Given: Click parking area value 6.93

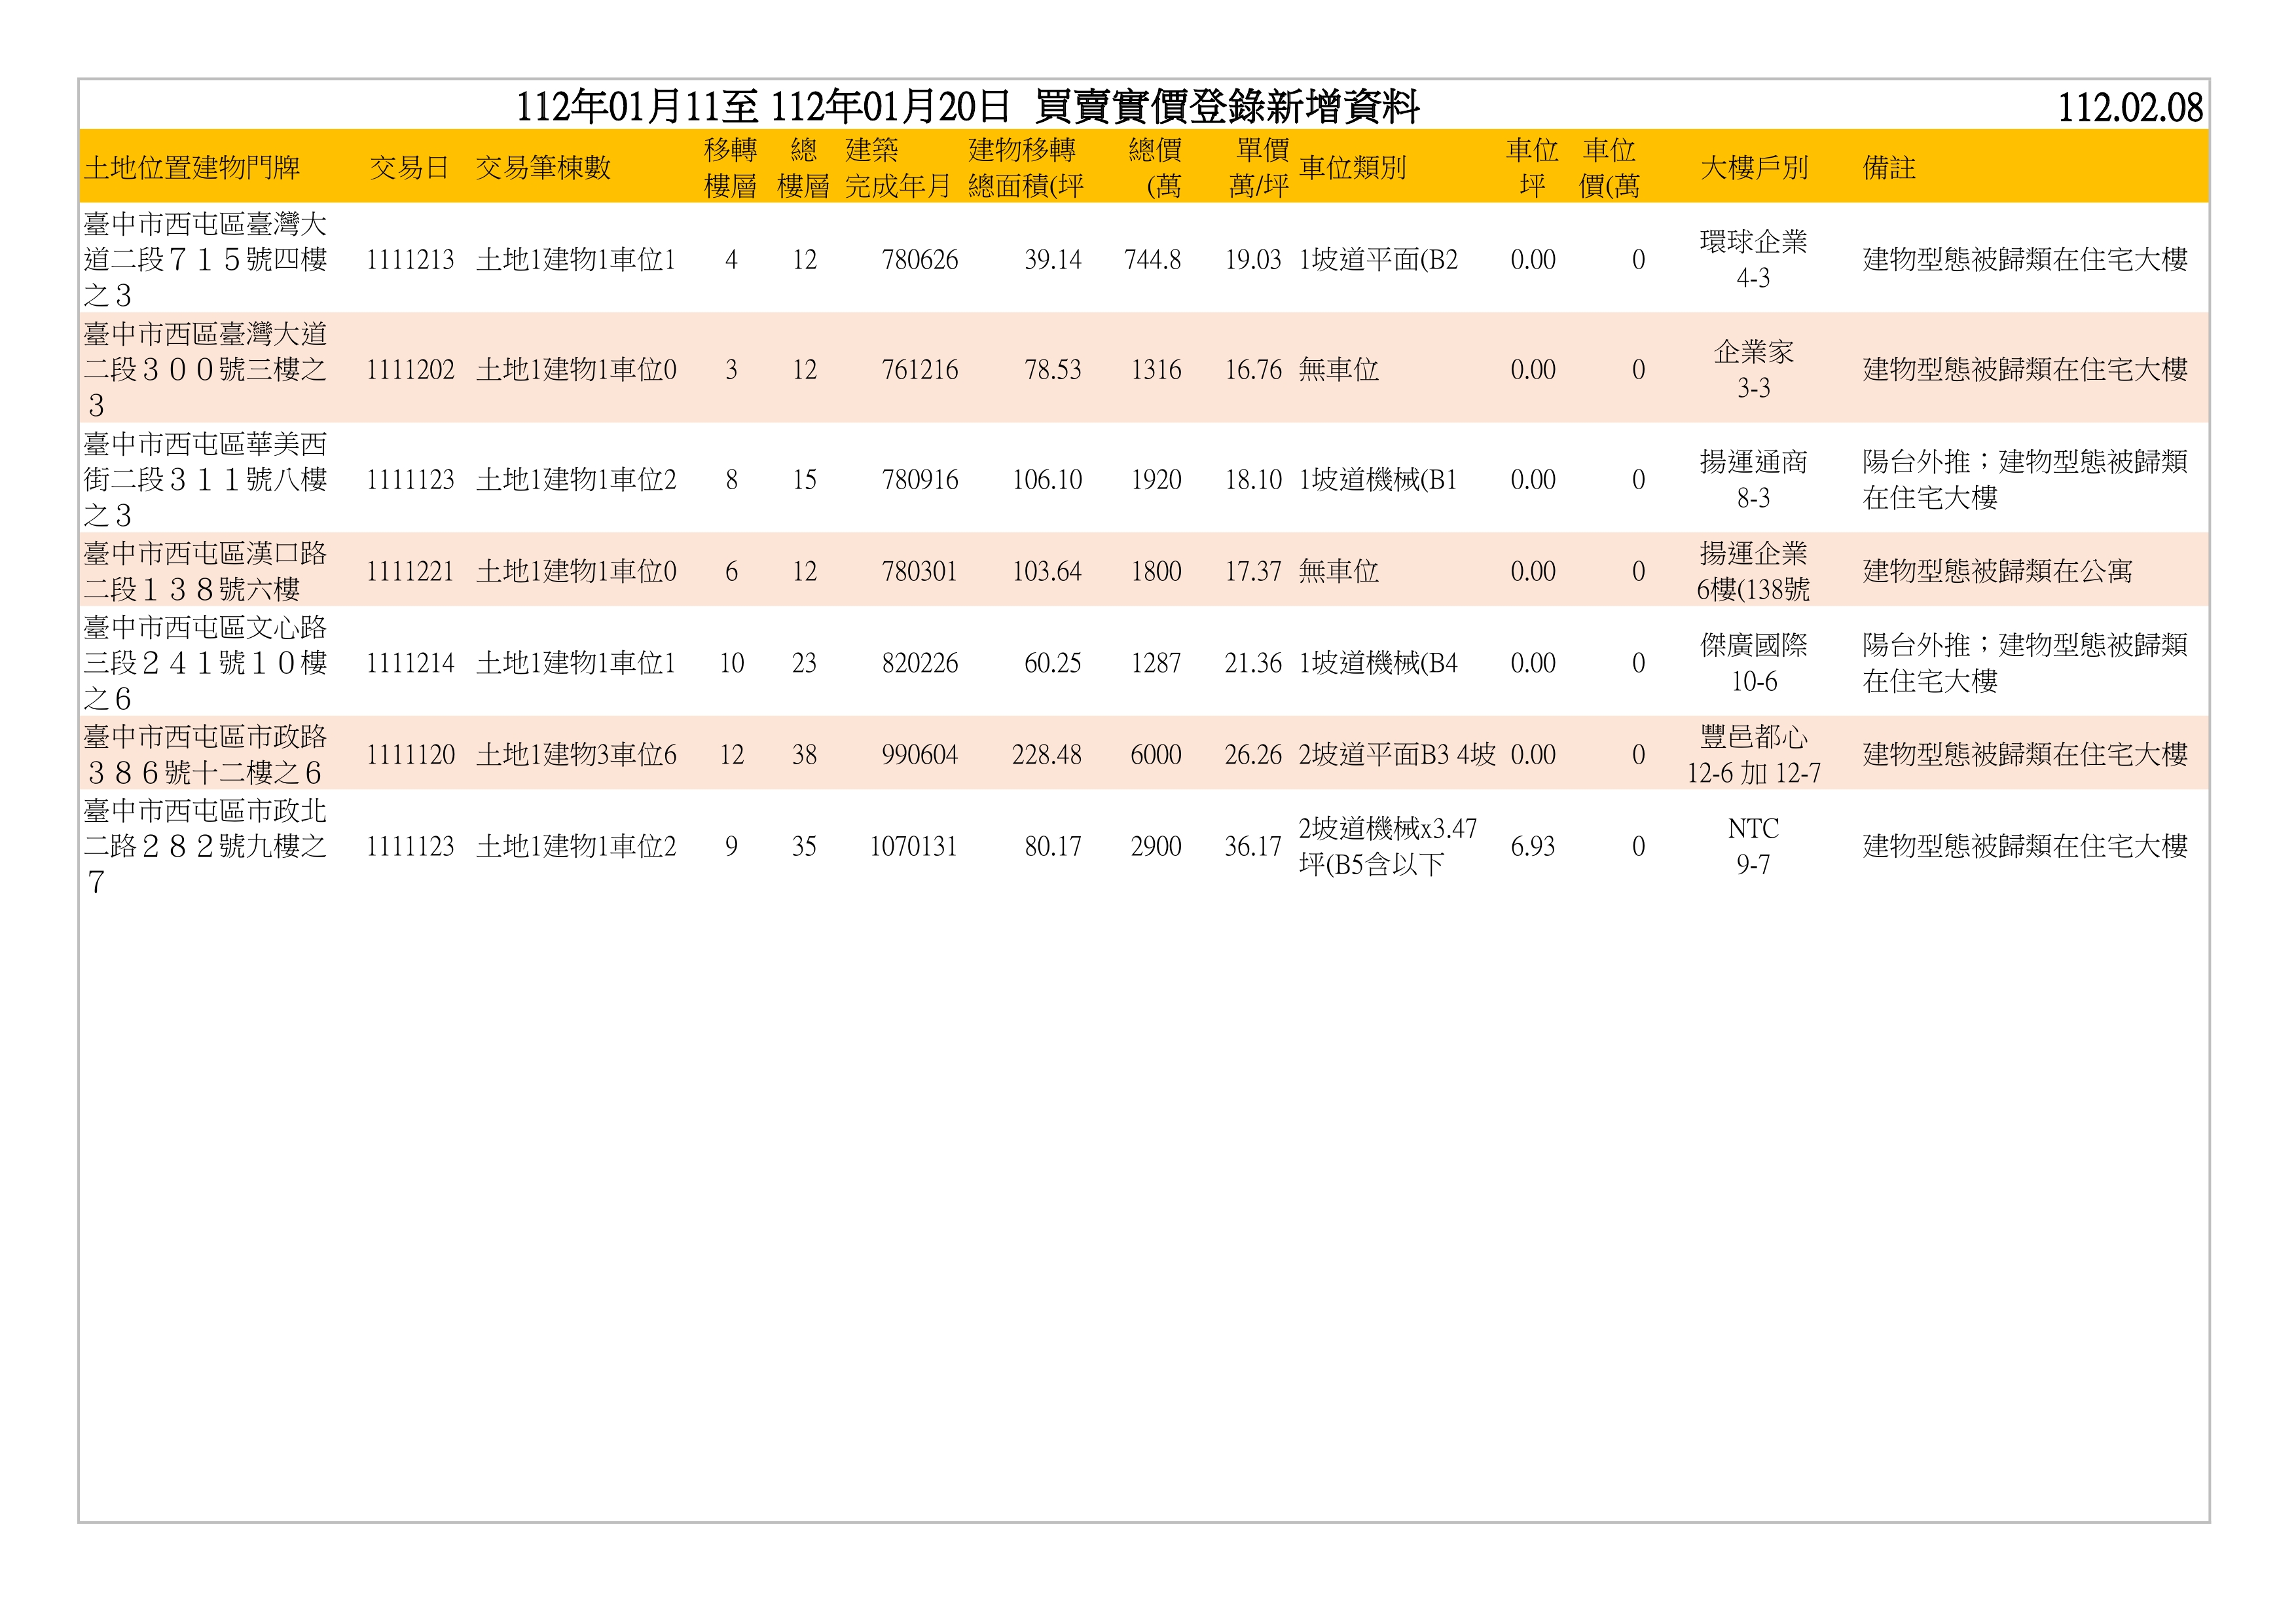Looking at the screenshot, I should [1533, 847].
